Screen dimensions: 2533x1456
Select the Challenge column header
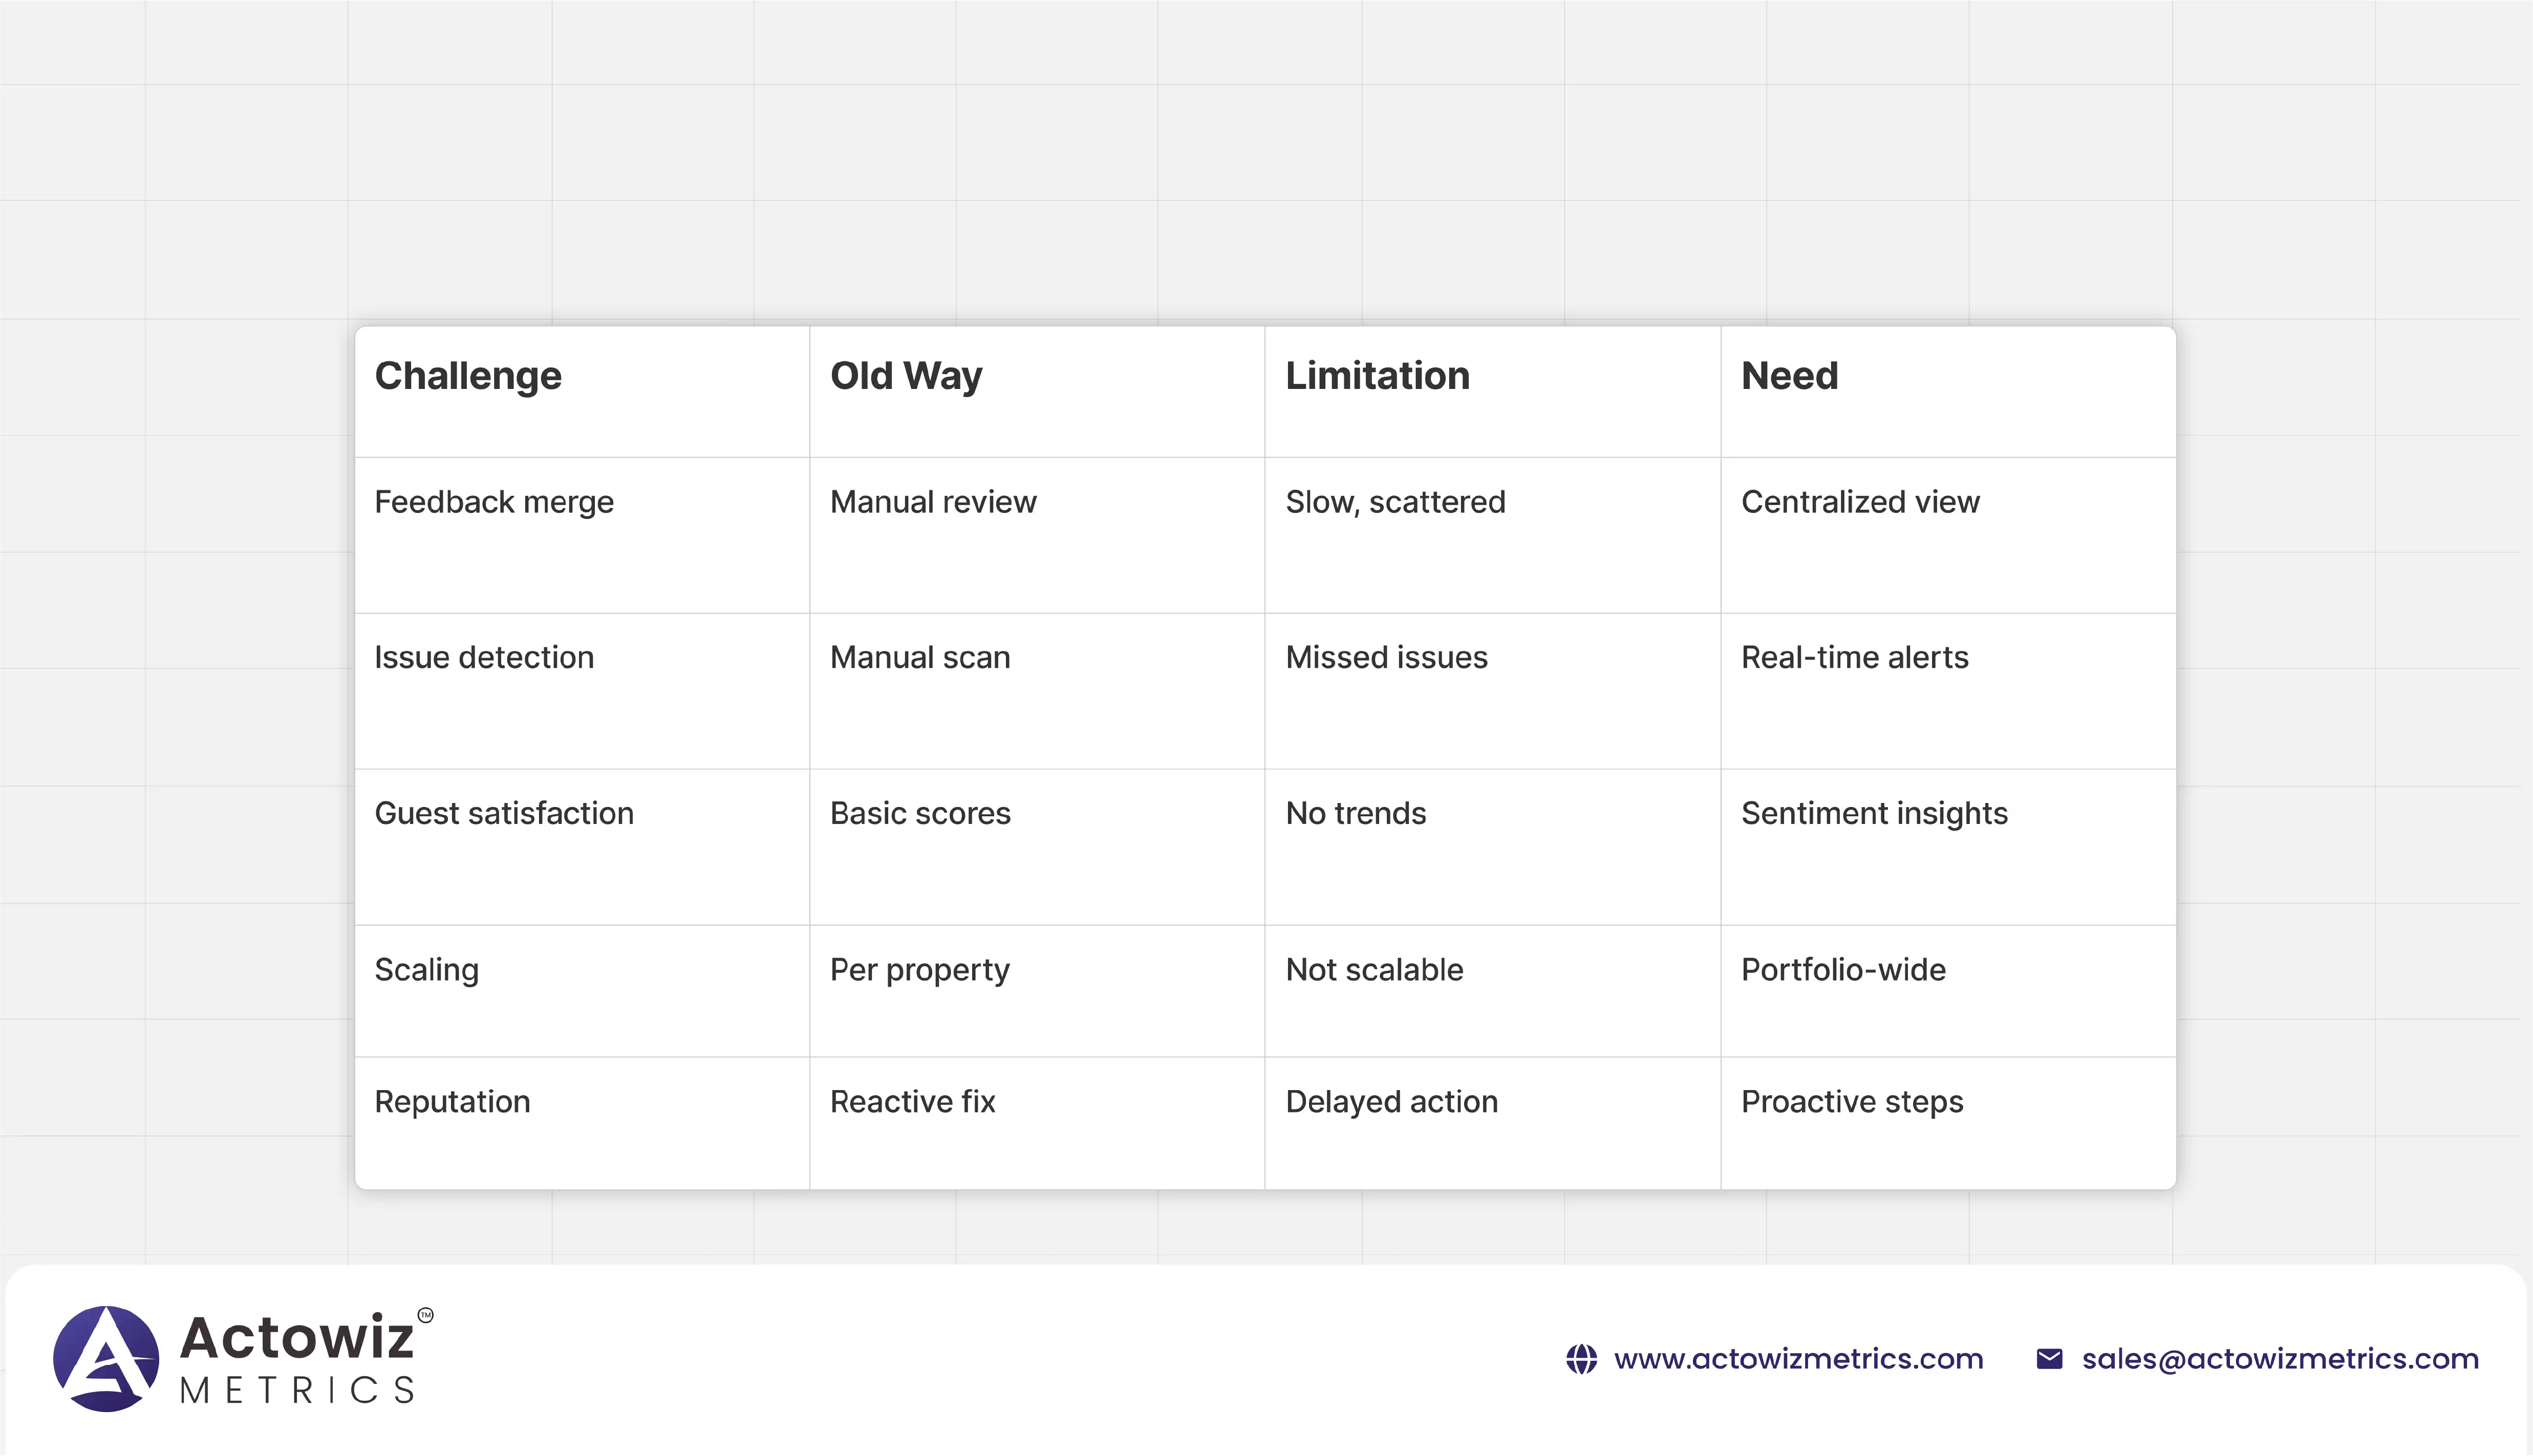(468, 376)
